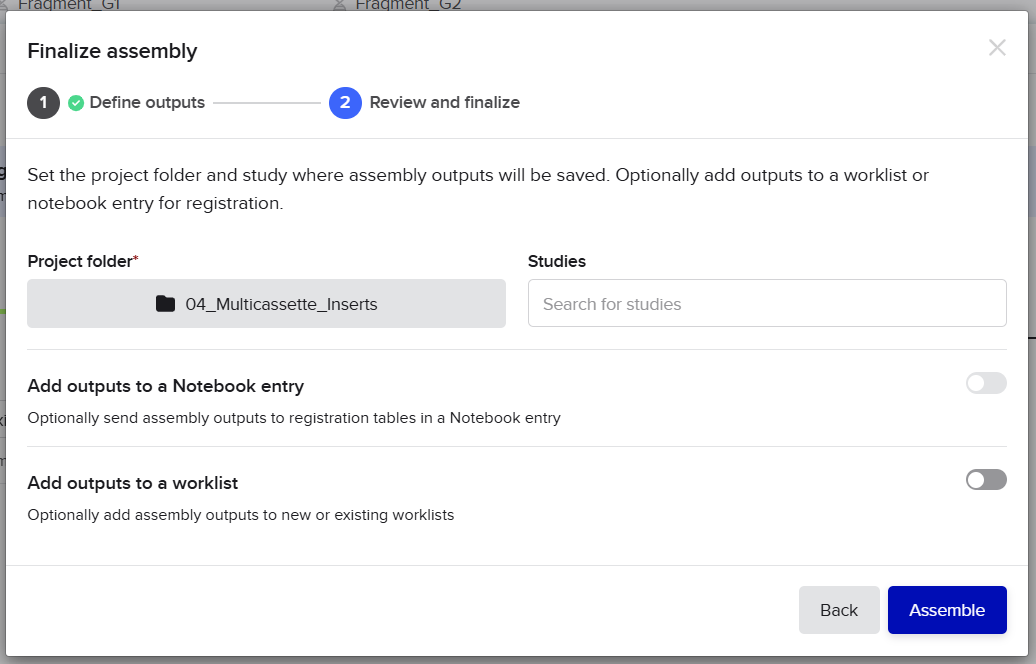Enable Add outputs to a worklist toggle
Viewport: 1036px width, 664px height.
click(x=986, y=480)
